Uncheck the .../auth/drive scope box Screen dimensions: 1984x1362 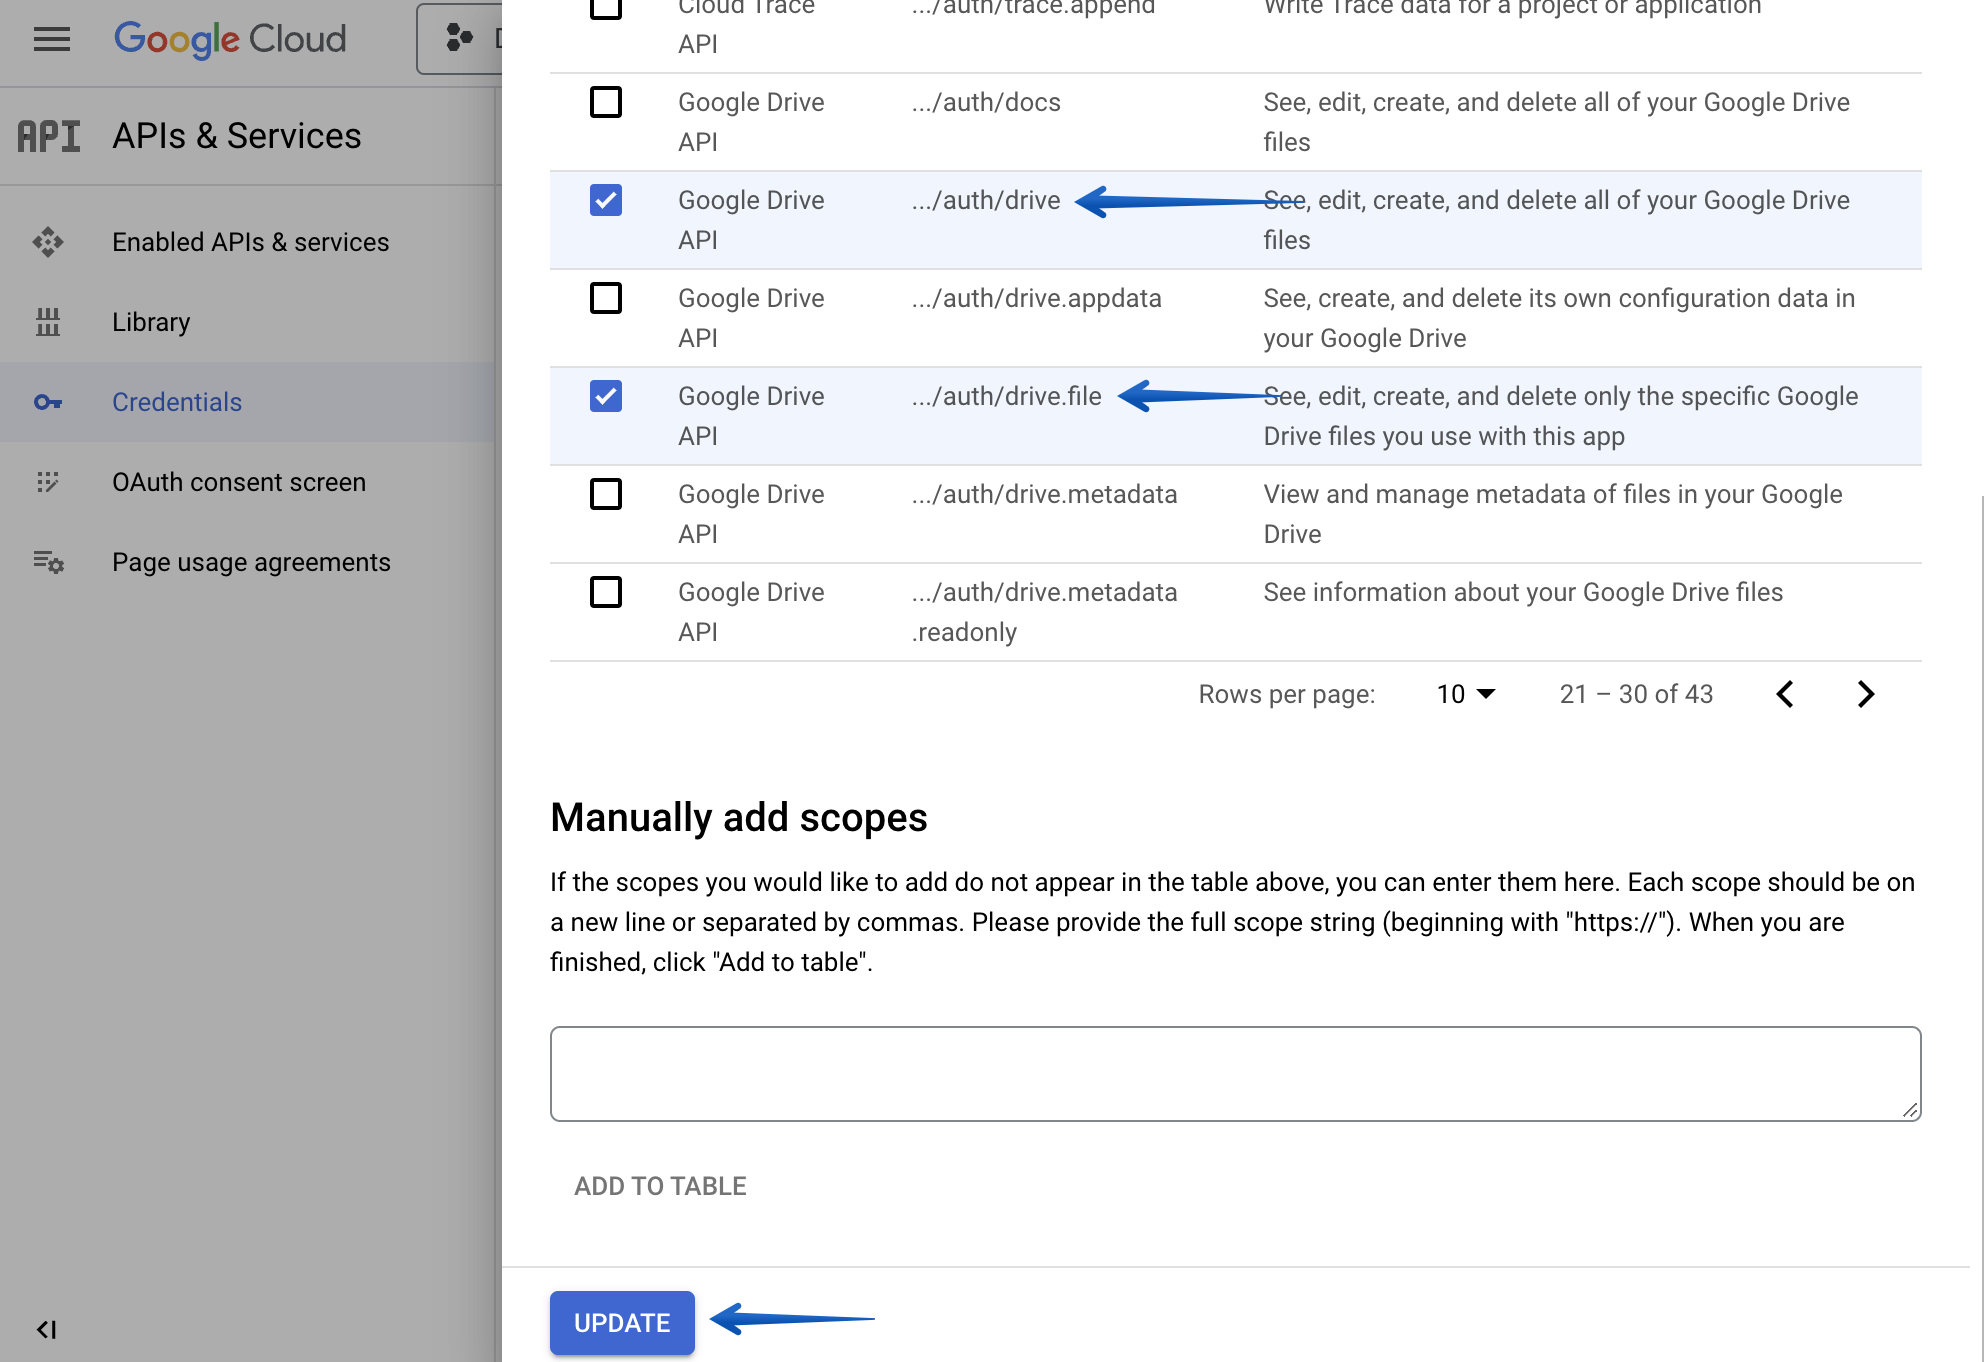click(x=606, y=200)
